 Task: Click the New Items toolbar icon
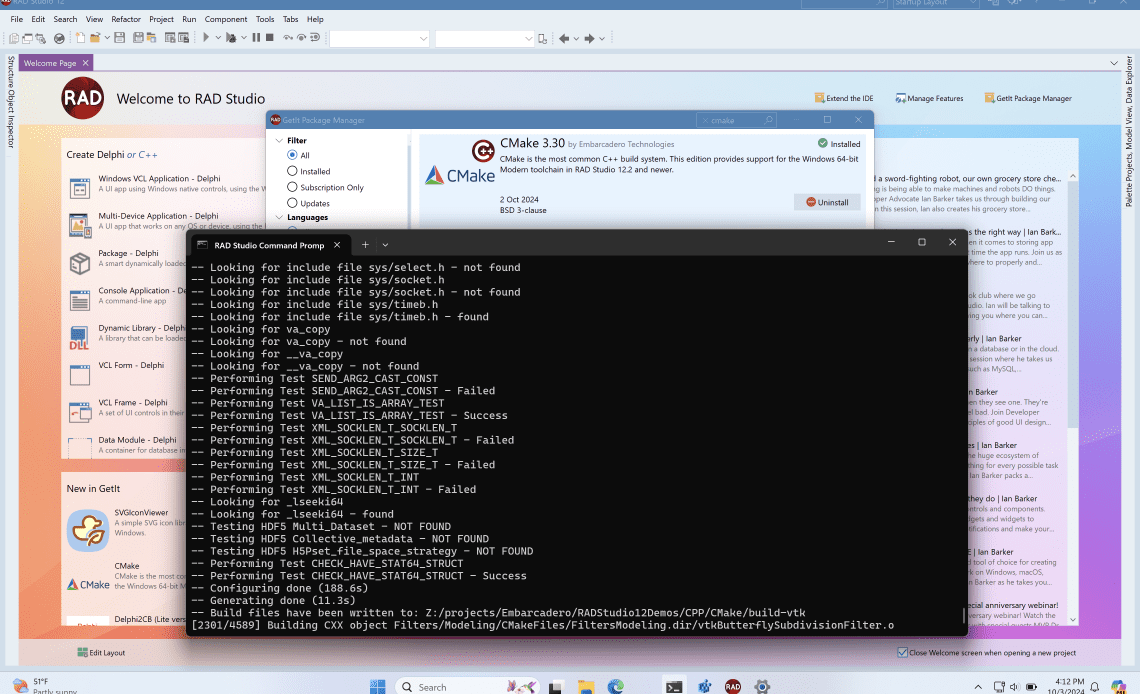[x=80, y=38]
